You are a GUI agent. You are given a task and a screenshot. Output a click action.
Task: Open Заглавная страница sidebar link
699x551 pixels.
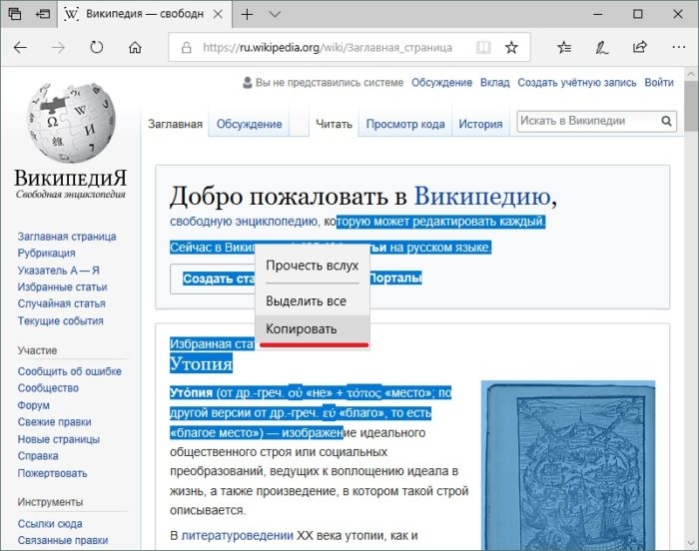[67, 236]
